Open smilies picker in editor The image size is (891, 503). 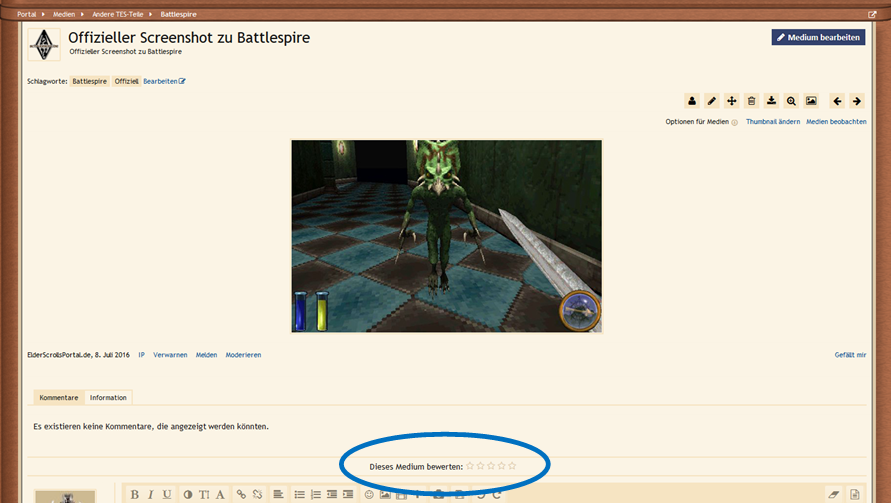tap(369, 494)
